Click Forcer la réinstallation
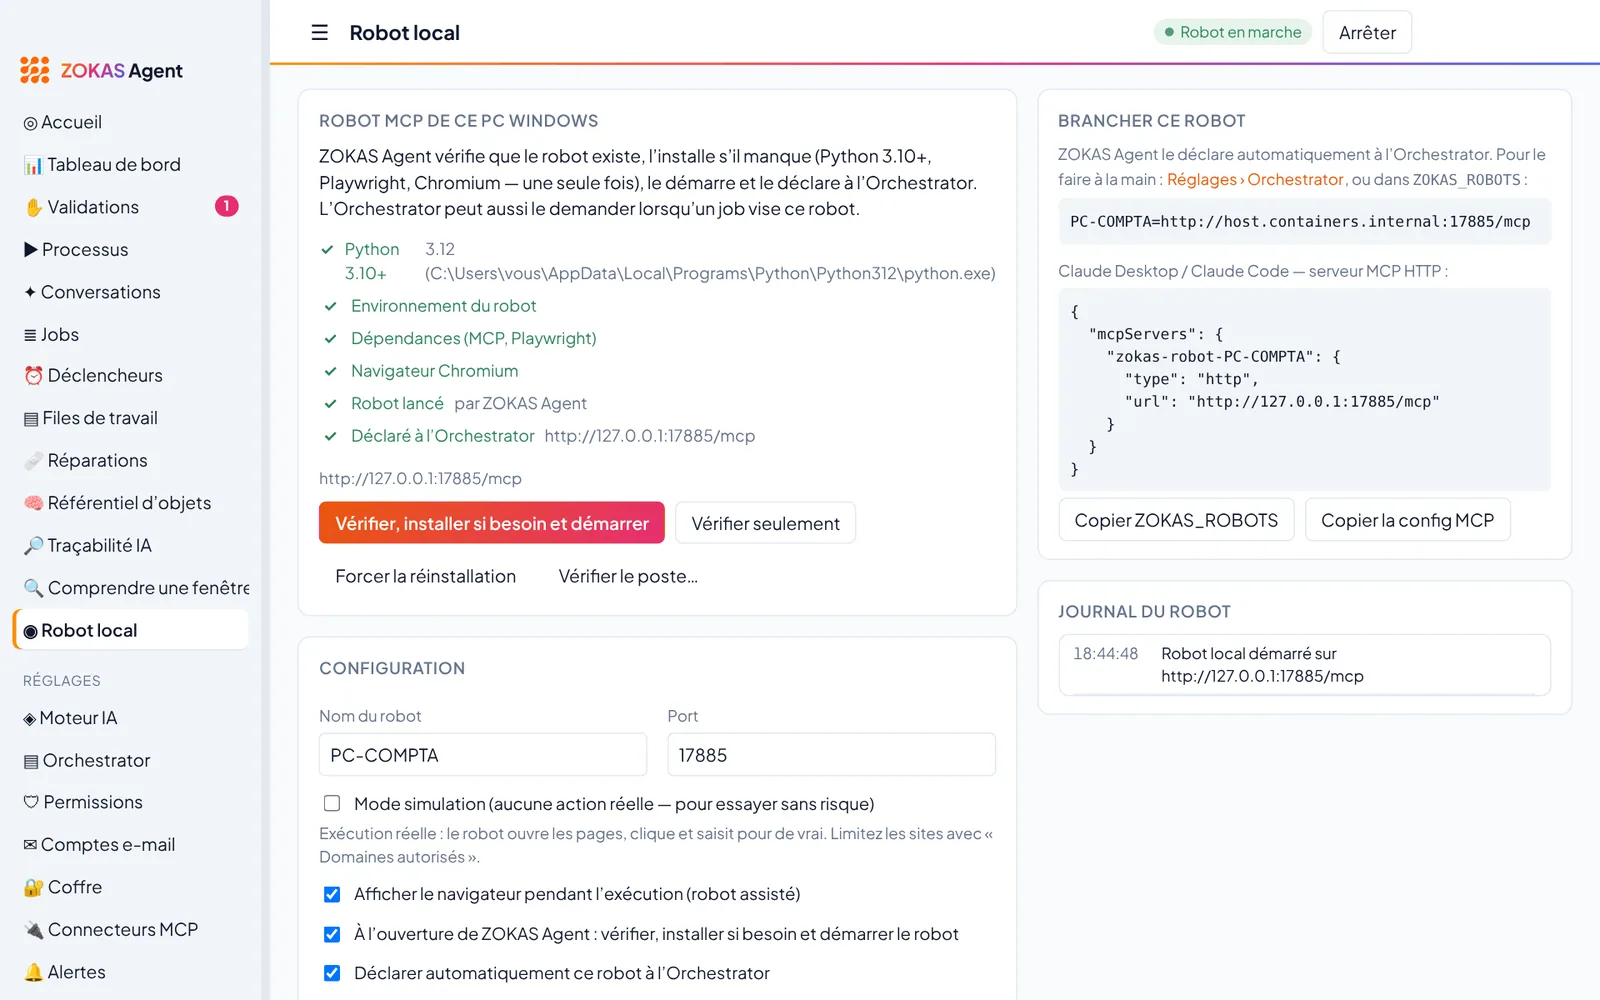1600x1000 pixels. coord(426,576)
